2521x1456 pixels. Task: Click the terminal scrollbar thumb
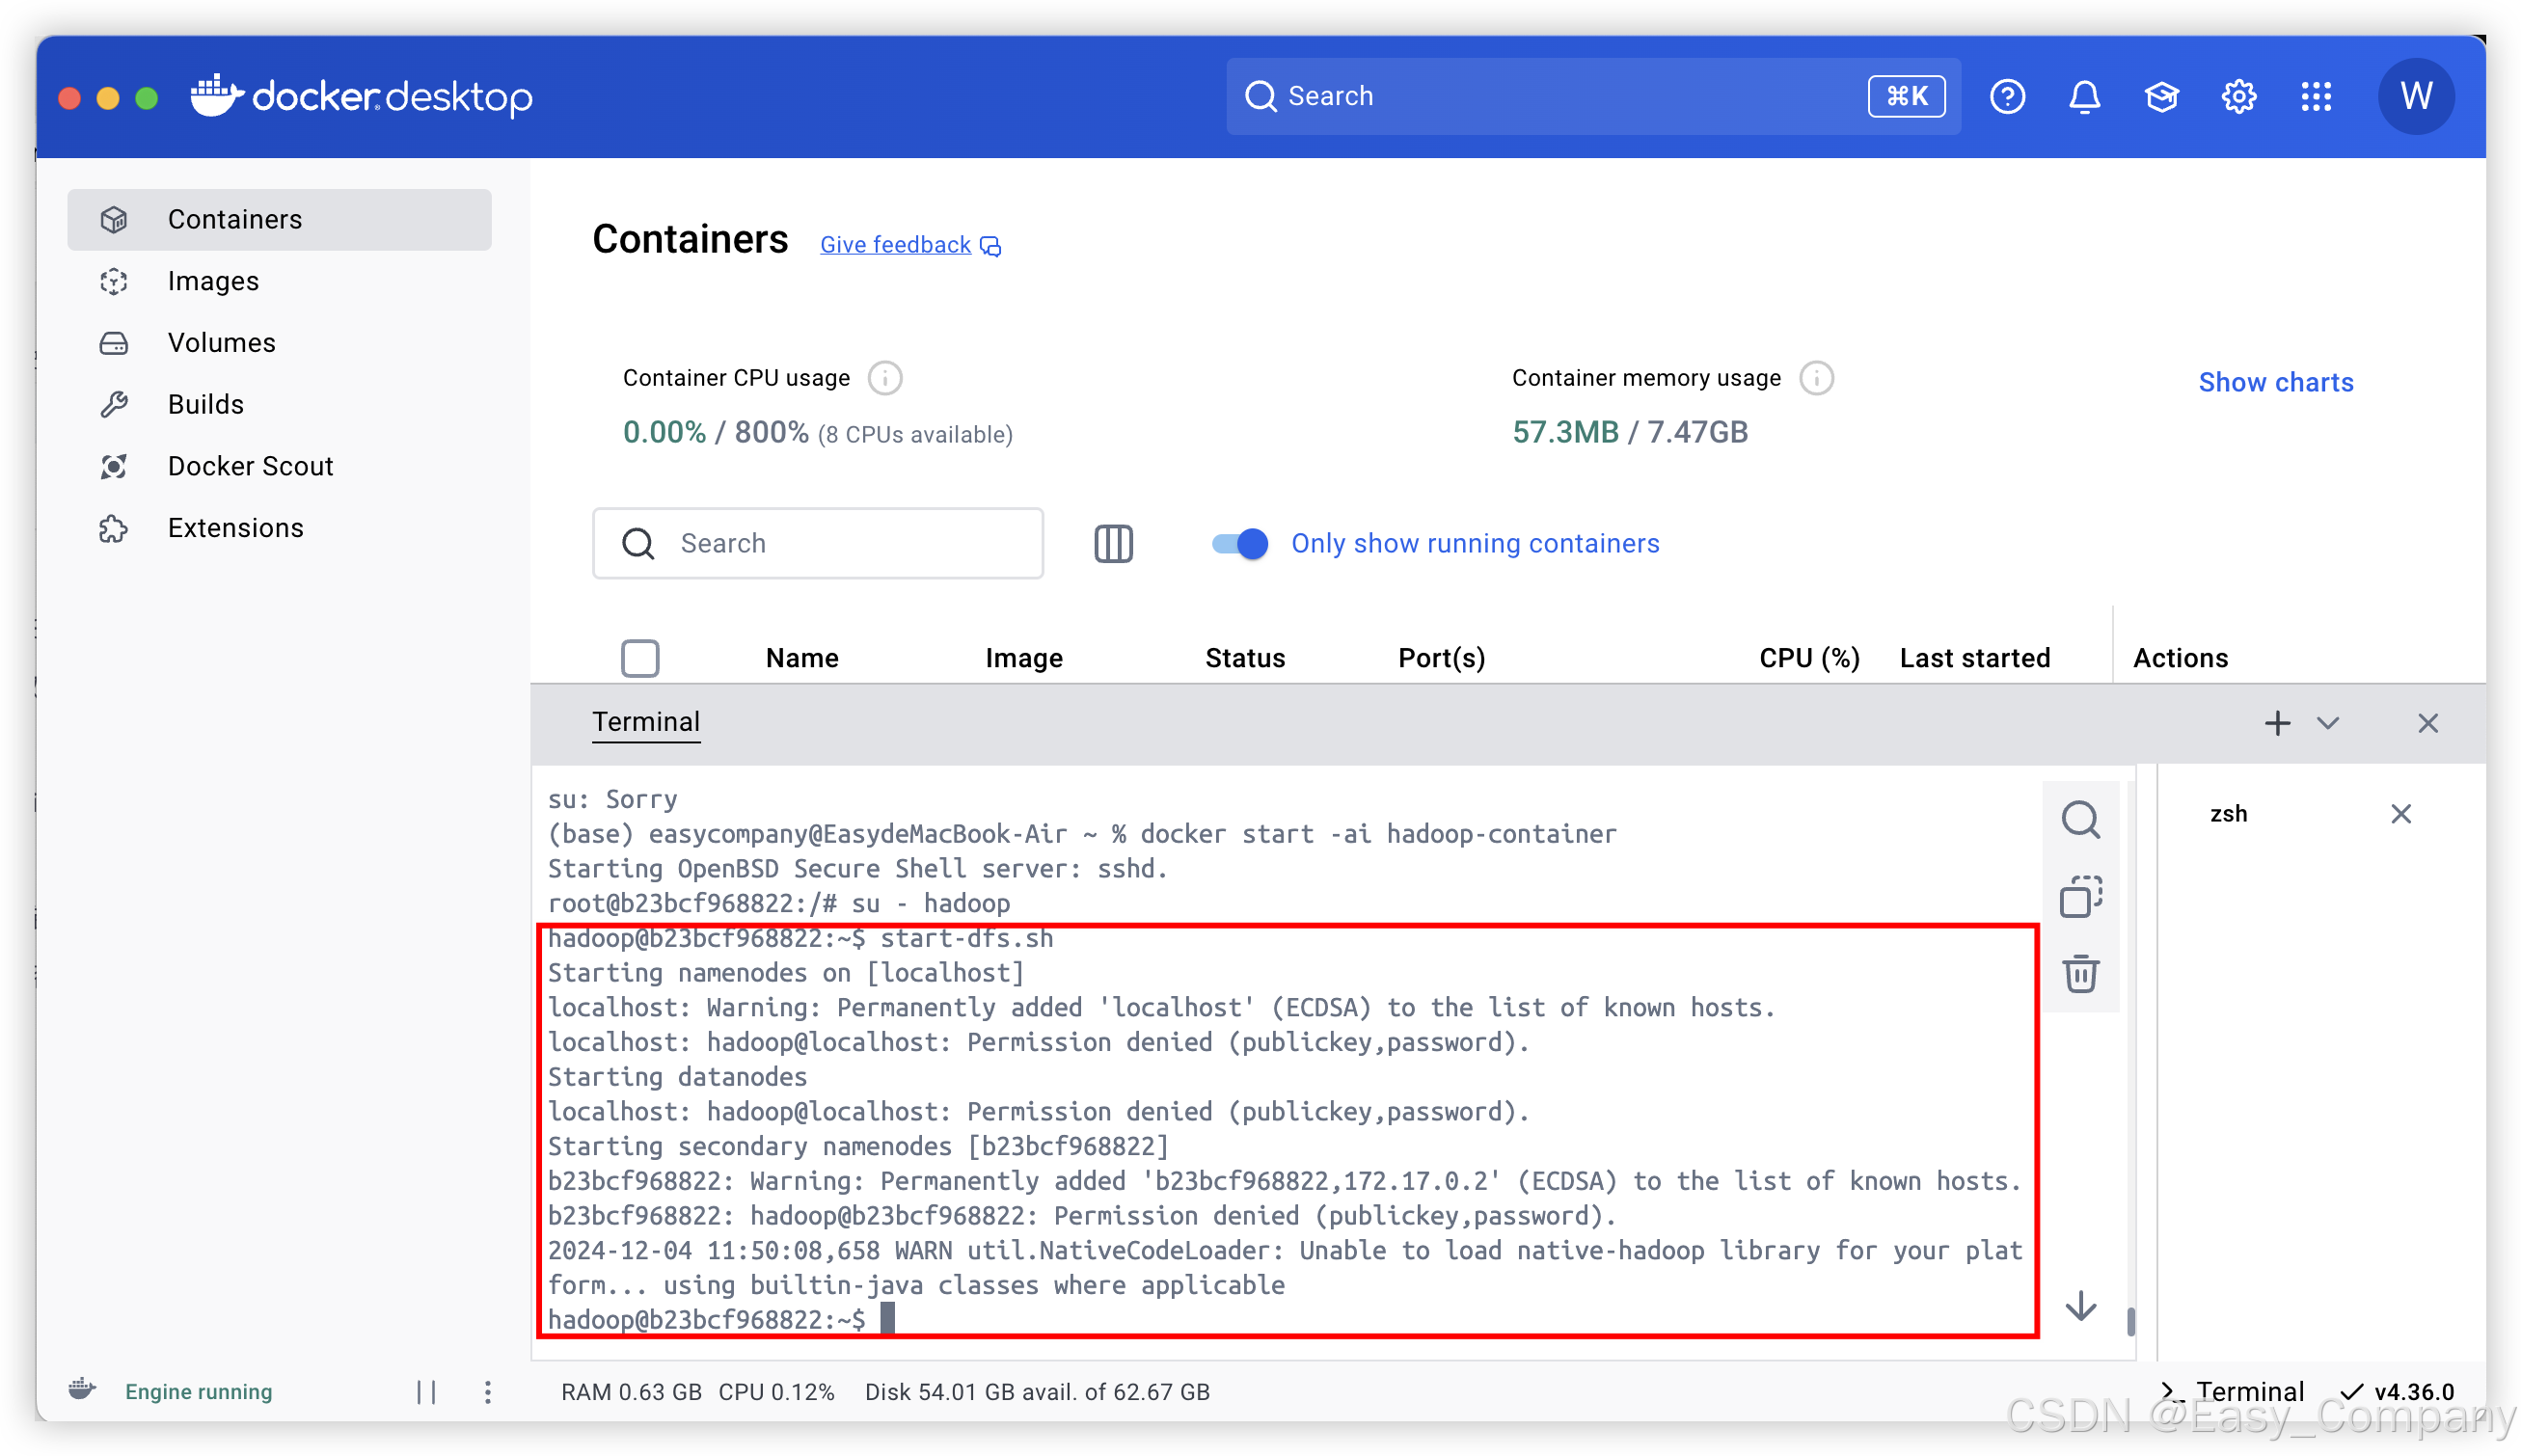[2130, 1322]
